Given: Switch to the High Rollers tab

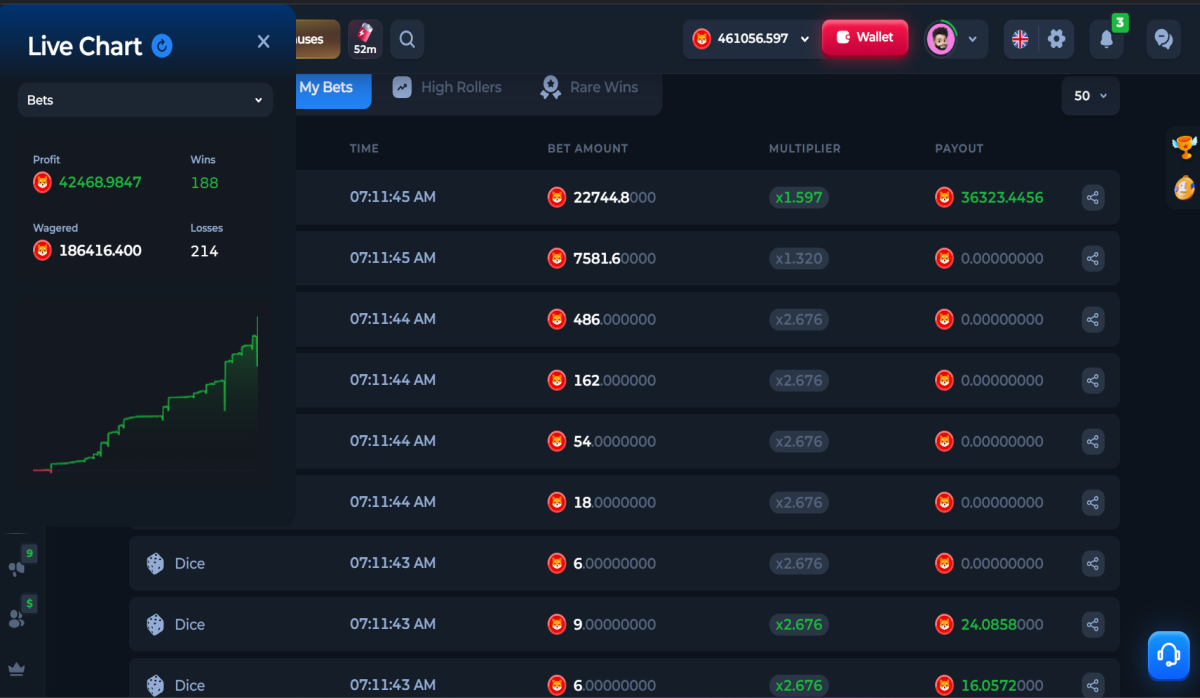Looking at the screenshot, I should click(x=447, y=87).
